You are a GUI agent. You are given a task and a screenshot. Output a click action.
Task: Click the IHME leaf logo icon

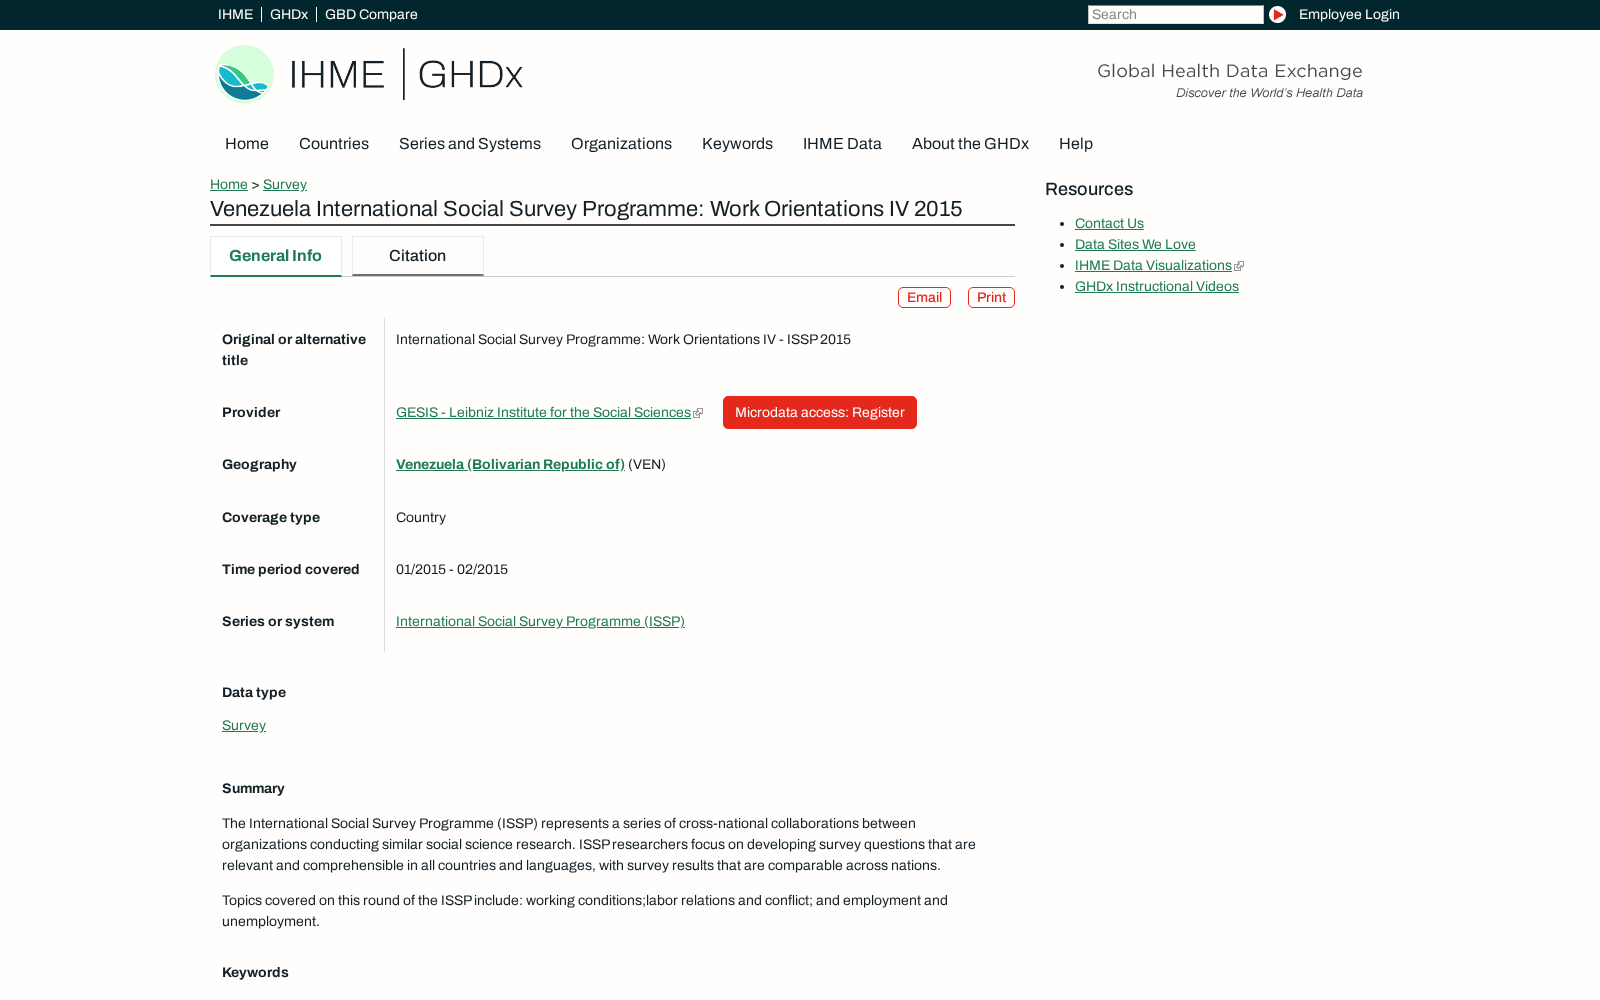point(244,74)
